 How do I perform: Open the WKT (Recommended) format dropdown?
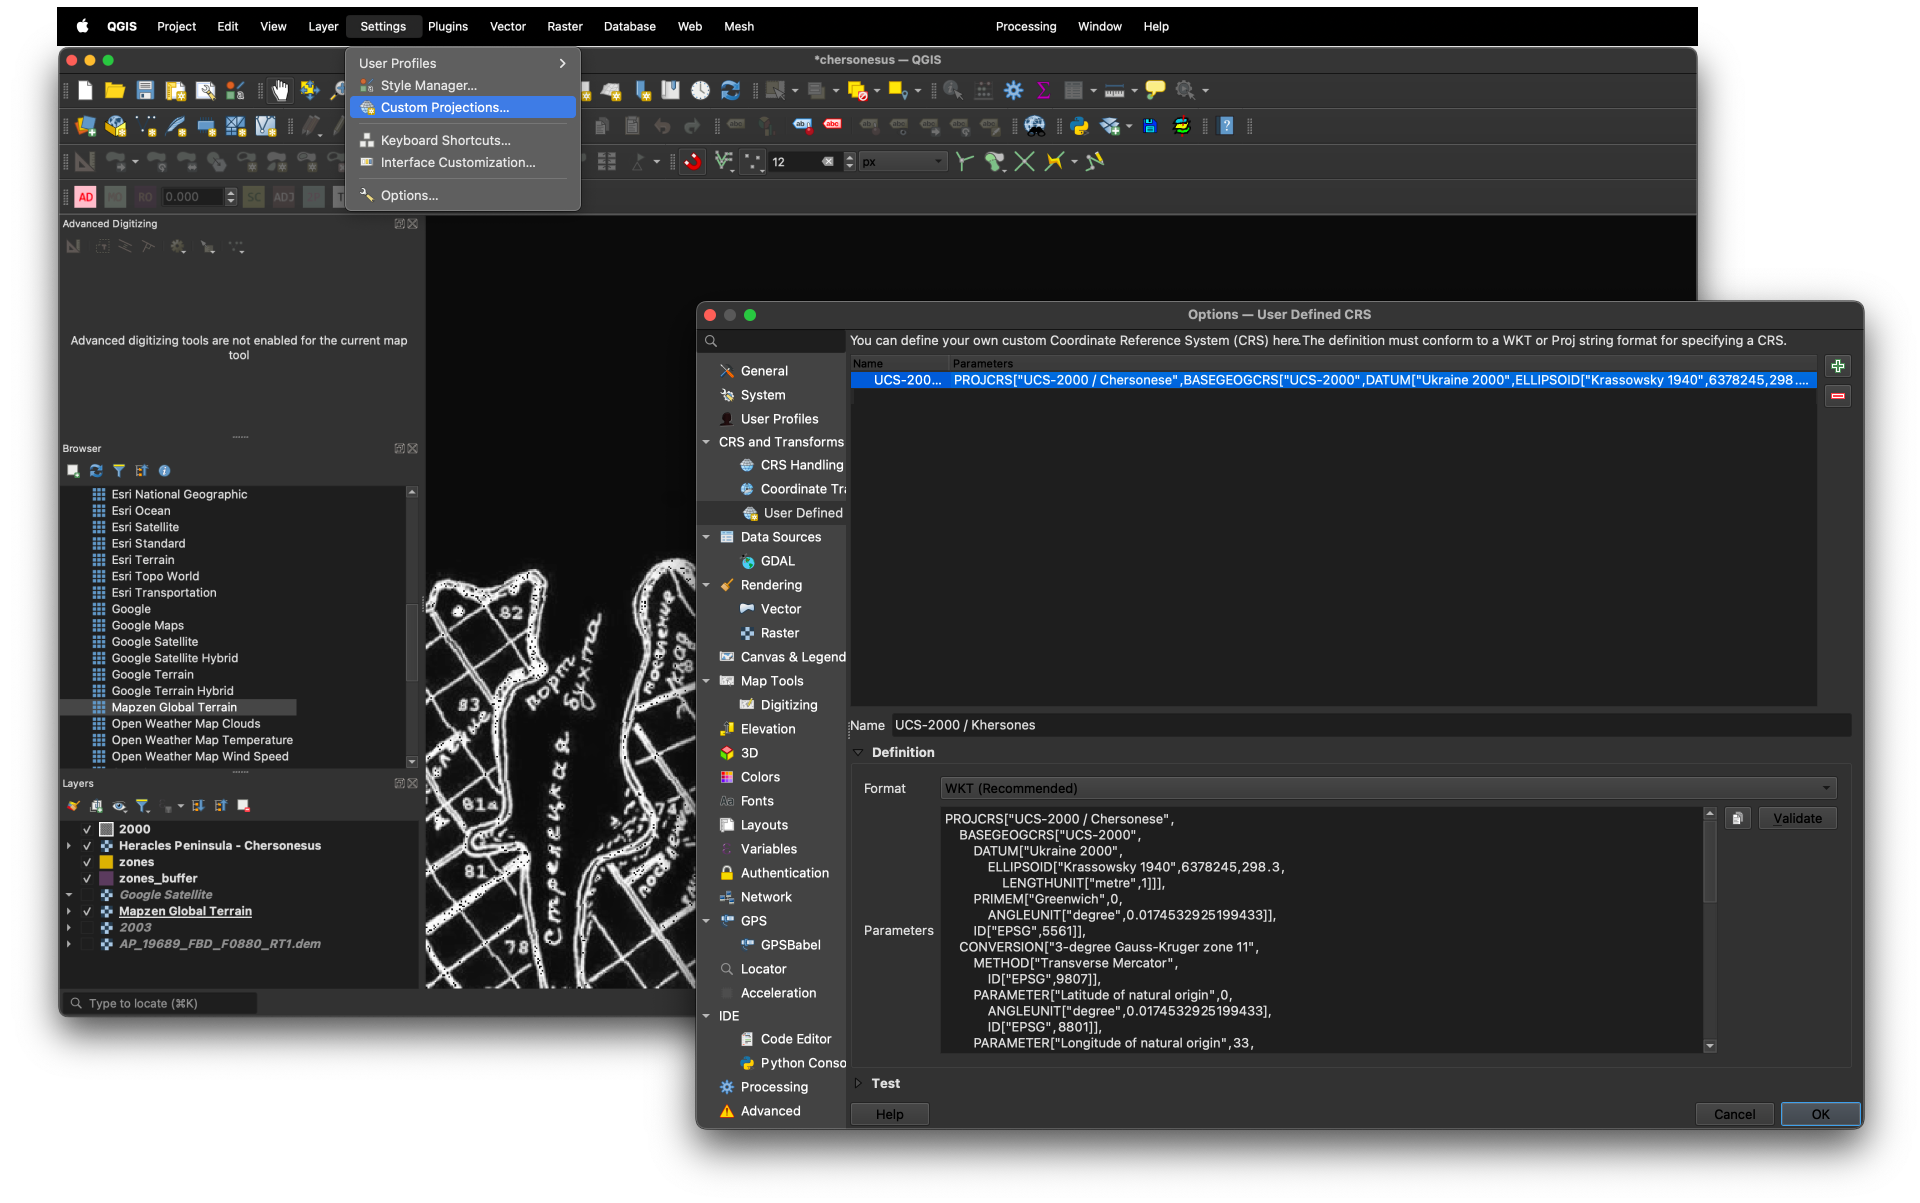pyautogui.click(x=1388, y=788)
